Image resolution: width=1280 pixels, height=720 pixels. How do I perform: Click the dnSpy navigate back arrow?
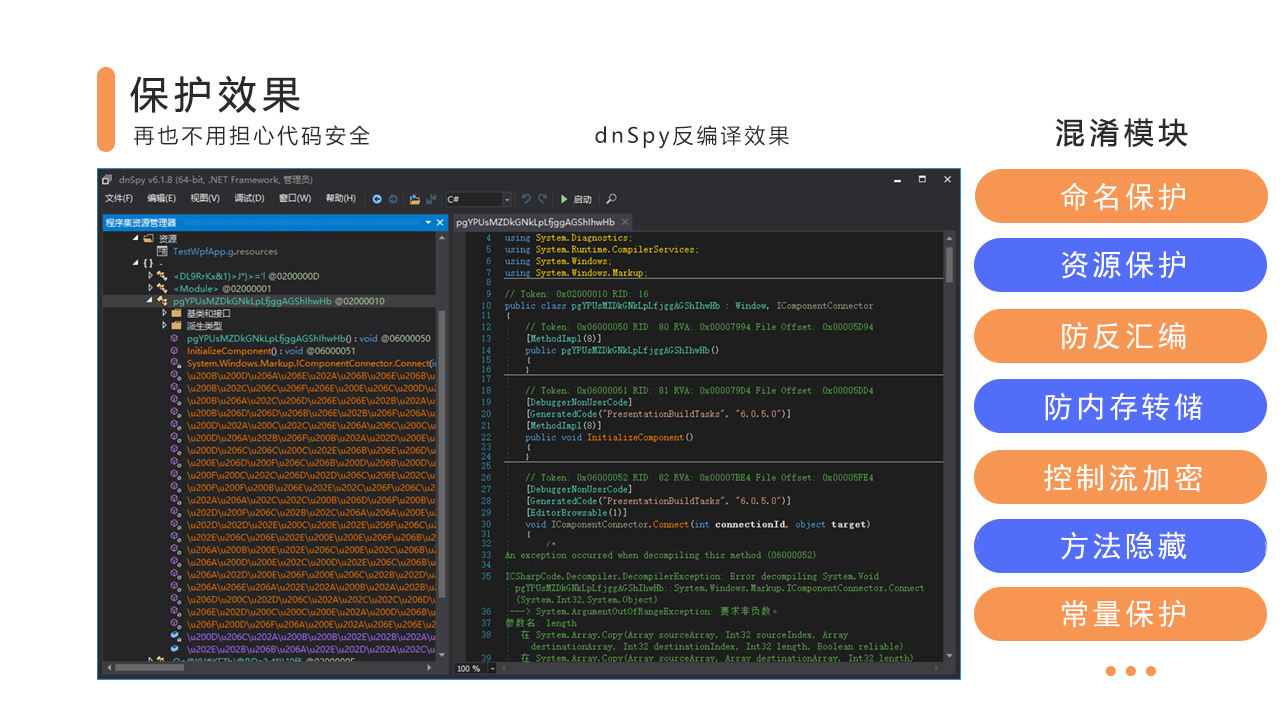[x=377, y=199]
